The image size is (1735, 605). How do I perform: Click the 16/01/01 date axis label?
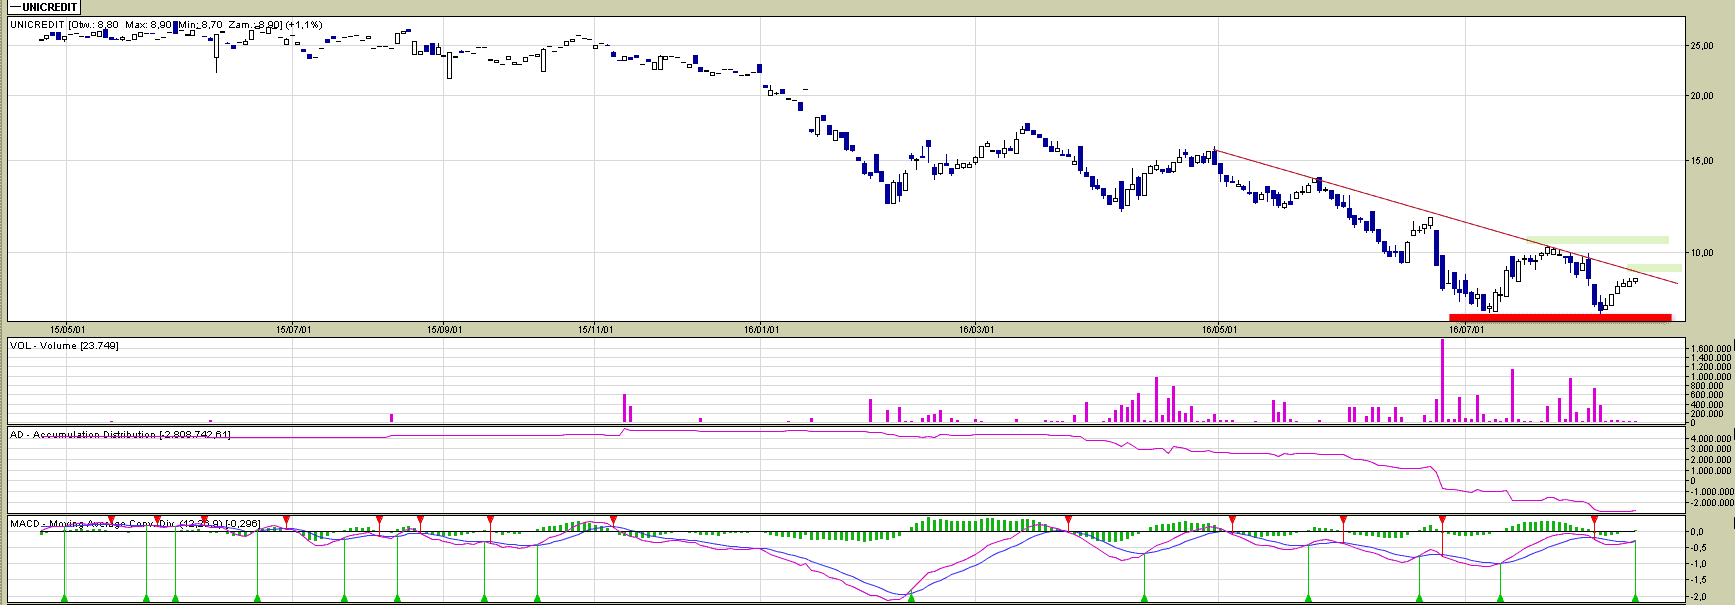pos(761,329)
